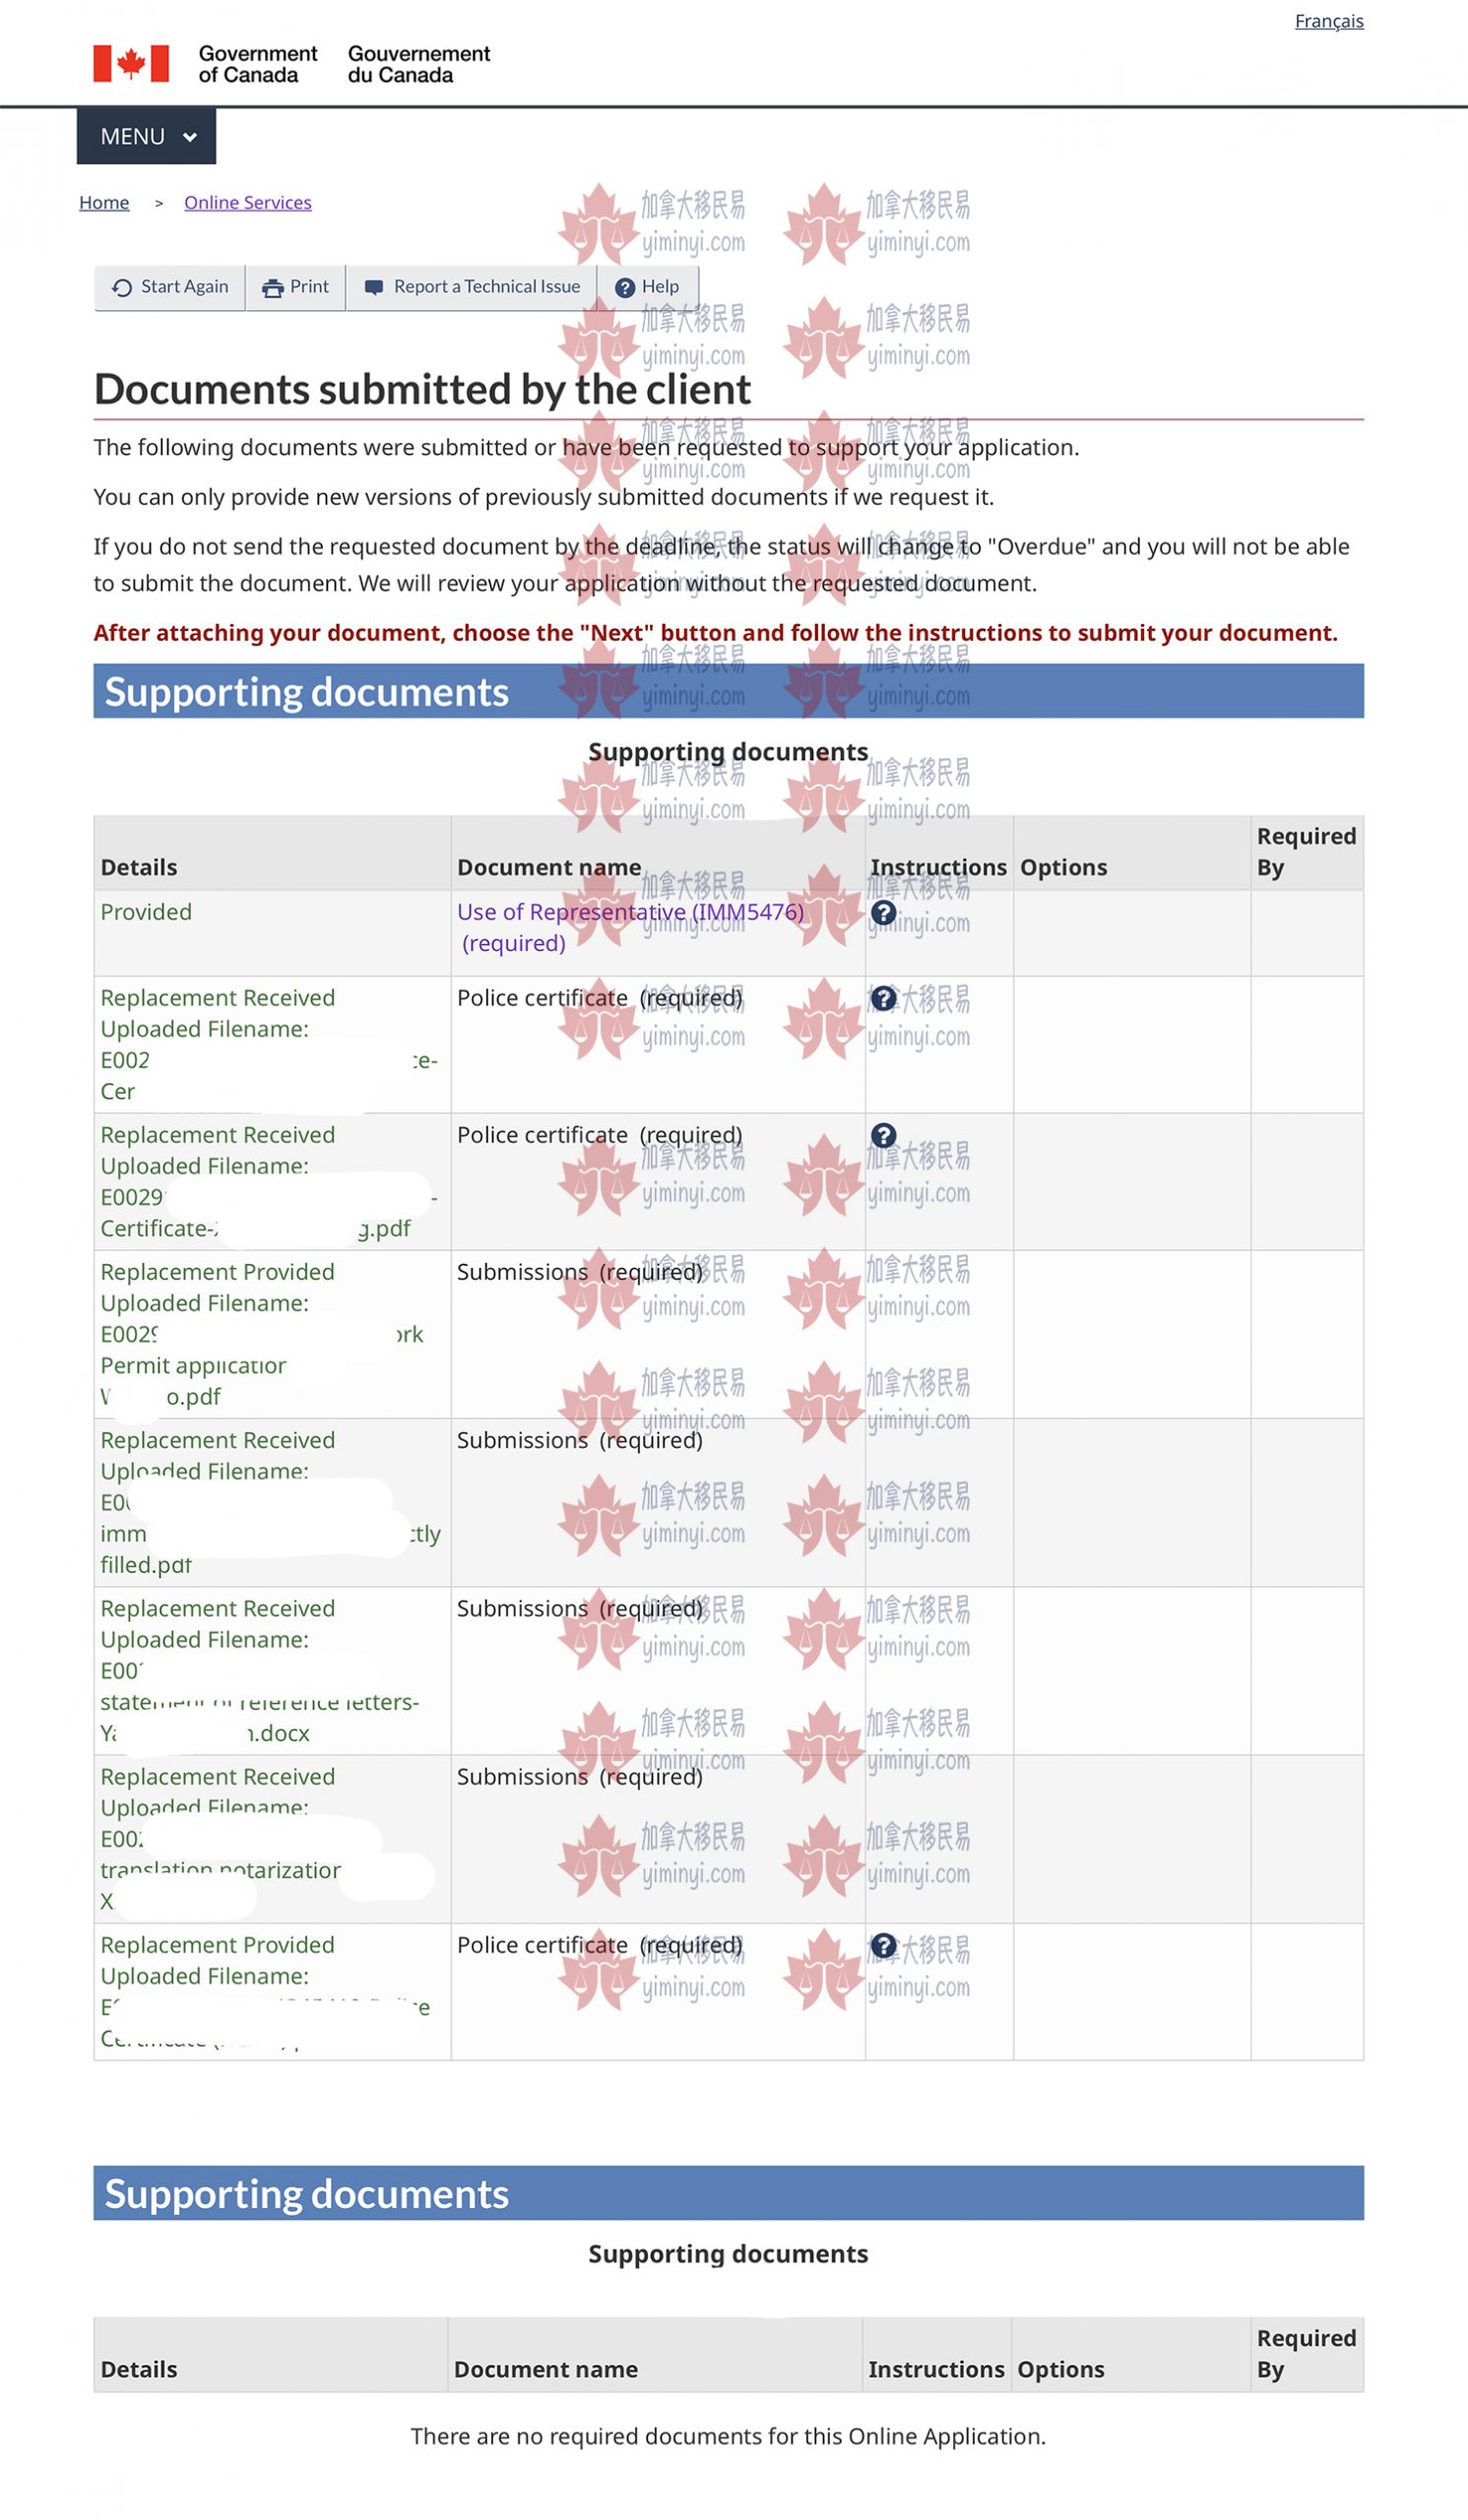Open instructions help for Use of Representative row

click(x=883, y=912)
